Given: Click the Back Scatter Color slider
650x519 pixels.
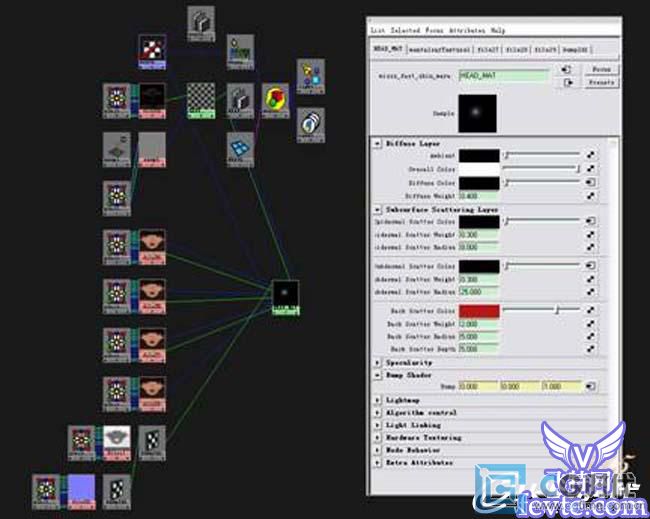Looking at the screenshot, I should [541, 310].
